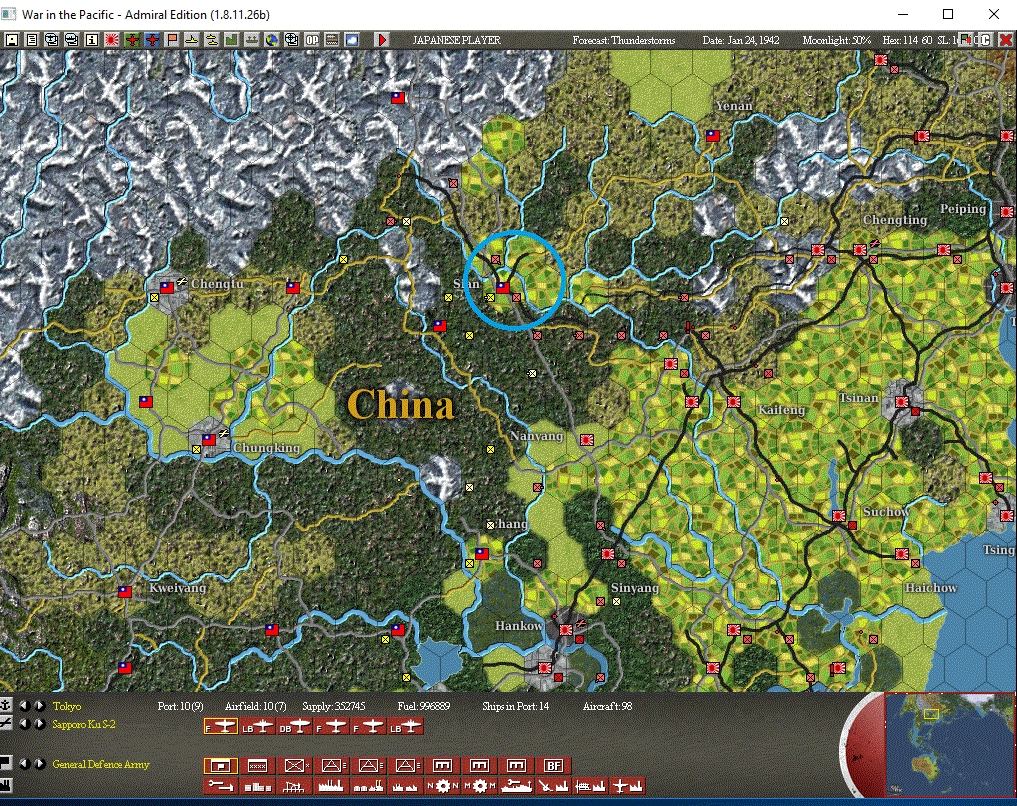
Task: Click the Japanese unit marker at Hankow
Action: pos(566,629)
